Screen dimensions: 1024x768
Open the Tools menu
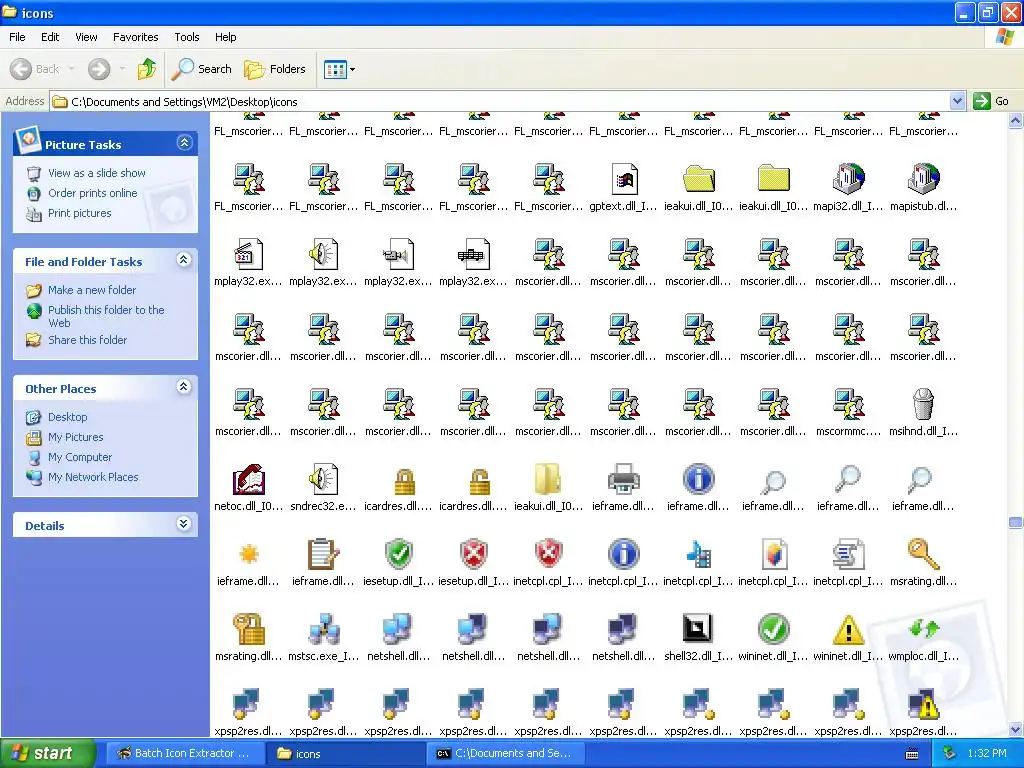(187, 37)
